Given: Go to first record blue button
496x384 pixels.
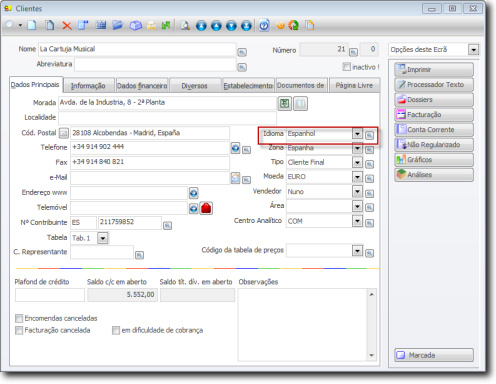Looking at the screenshot, I should coord(201,26).
